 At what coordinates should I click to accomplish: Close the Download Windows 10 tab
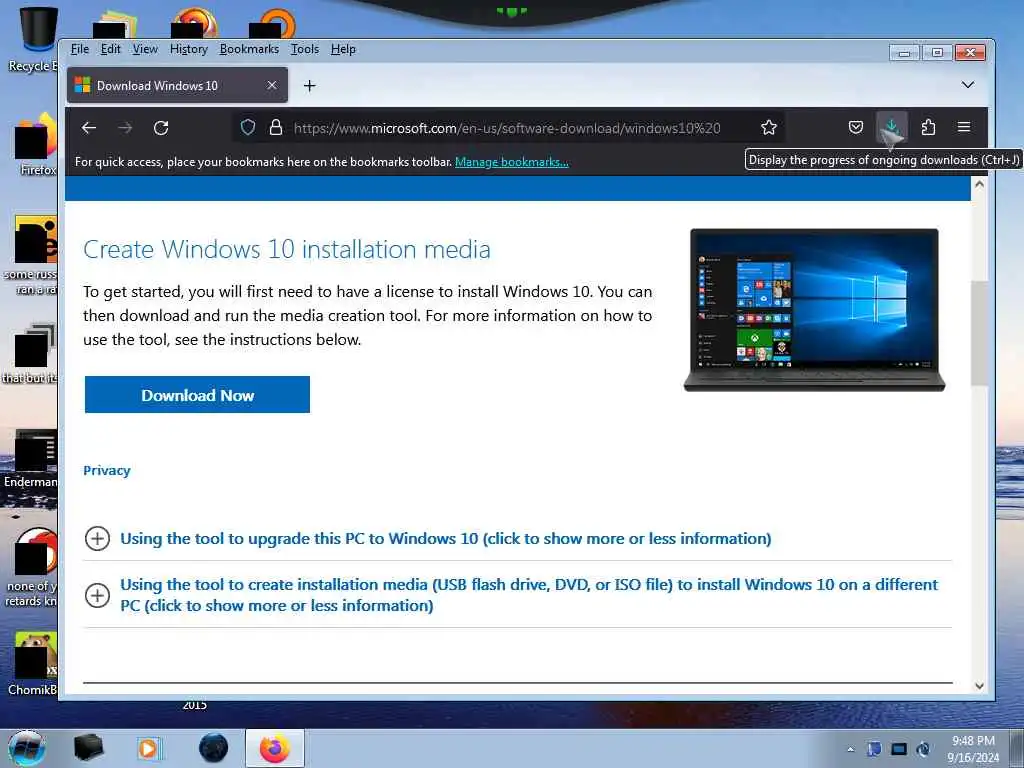coord(272,86)
